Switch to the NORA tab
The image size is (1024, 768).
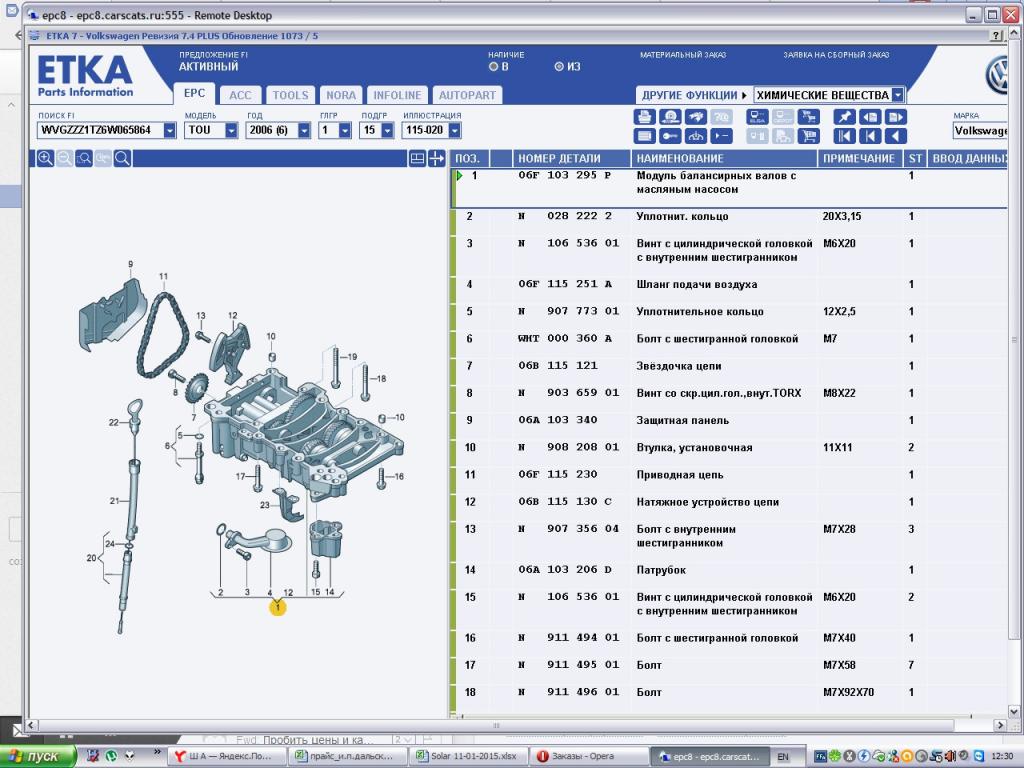click(341, 95)
